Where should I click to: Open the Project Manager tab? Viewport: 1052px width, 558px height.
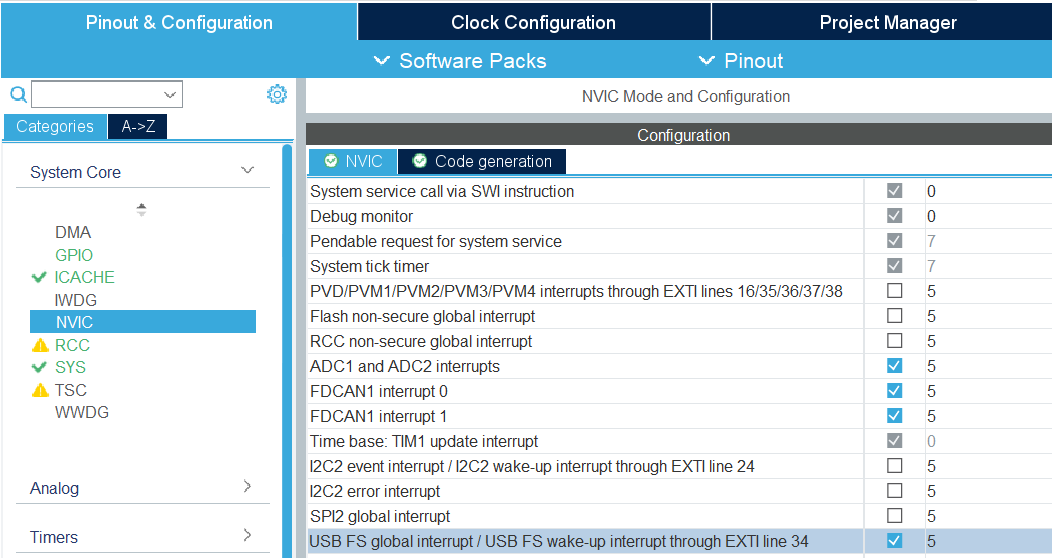coord(887,22)
